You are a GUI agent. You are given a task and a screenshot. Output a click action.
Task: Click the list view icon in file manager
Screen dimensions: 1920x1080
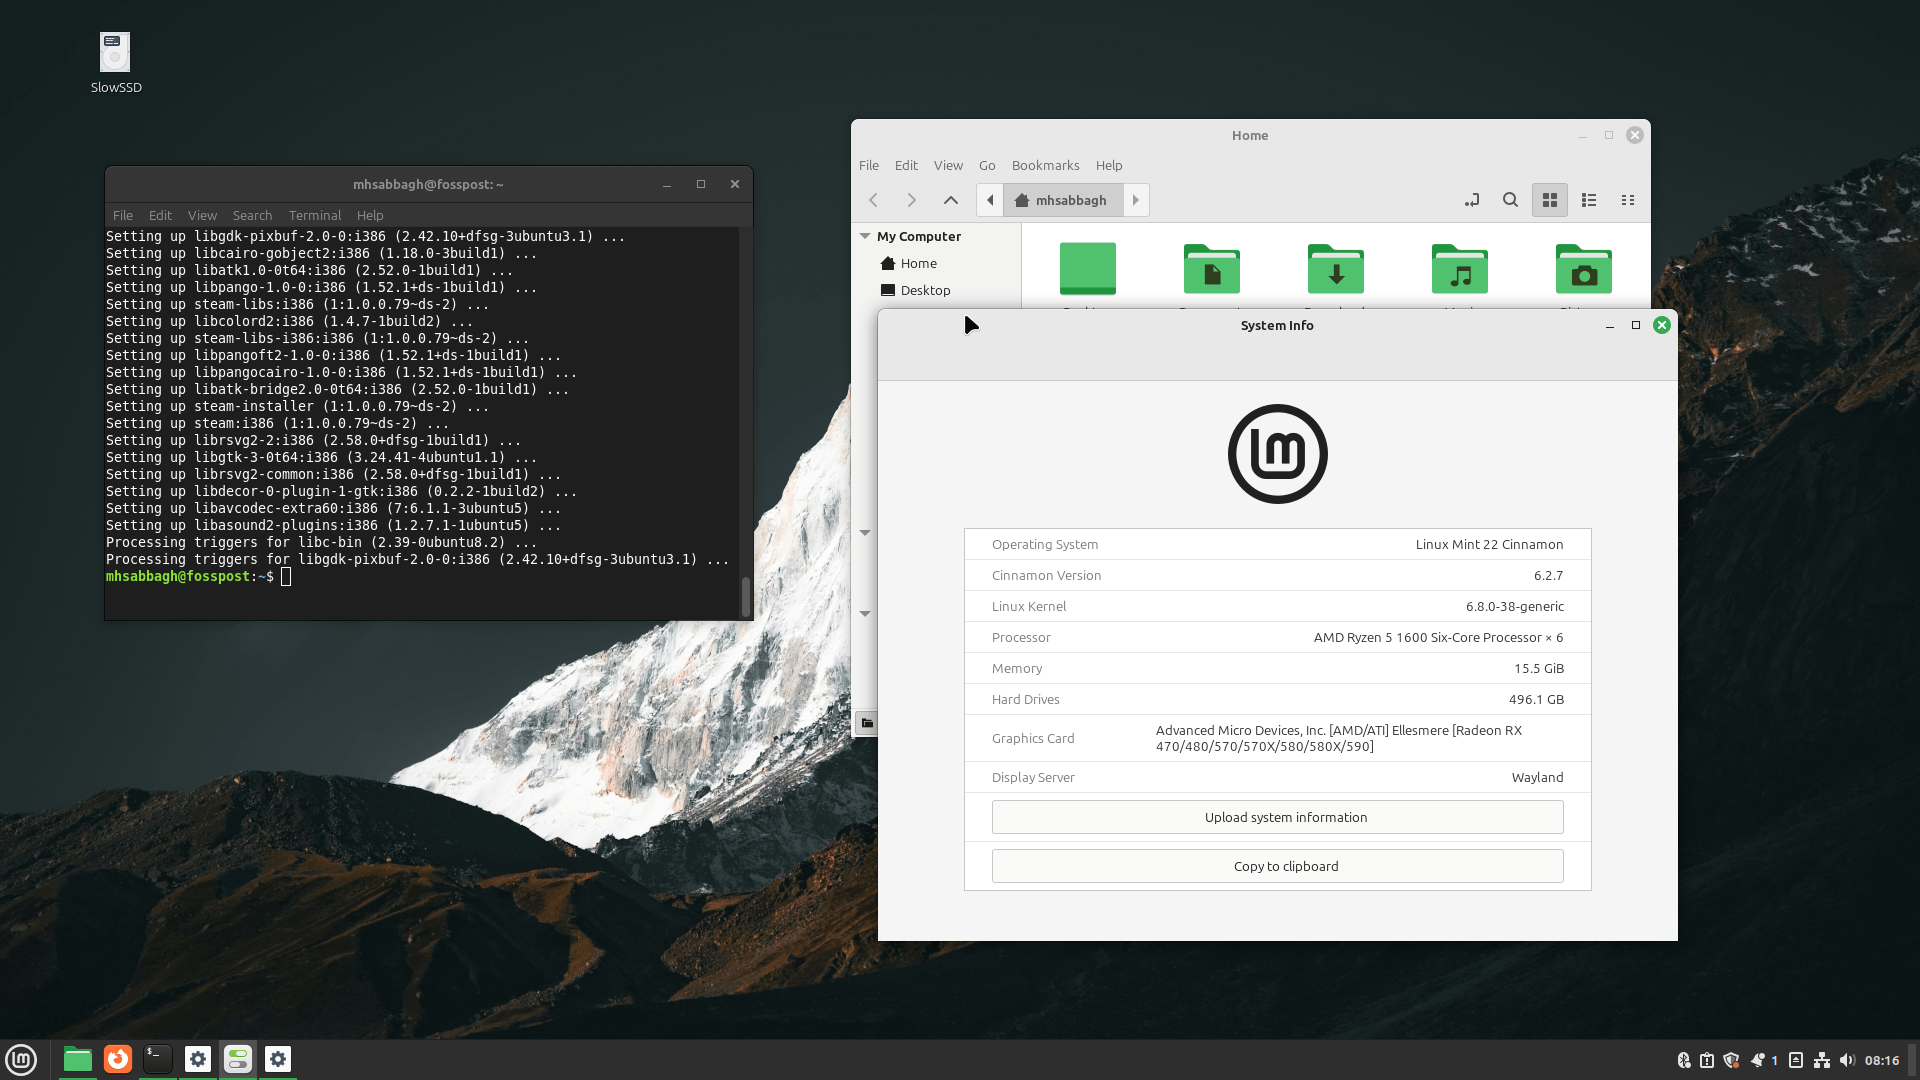coord(1589,199)
